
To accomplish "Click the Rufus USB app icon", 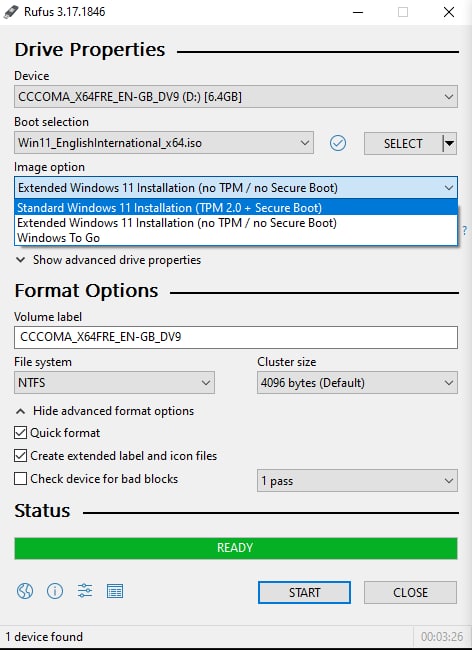I will tap(11, 12).
